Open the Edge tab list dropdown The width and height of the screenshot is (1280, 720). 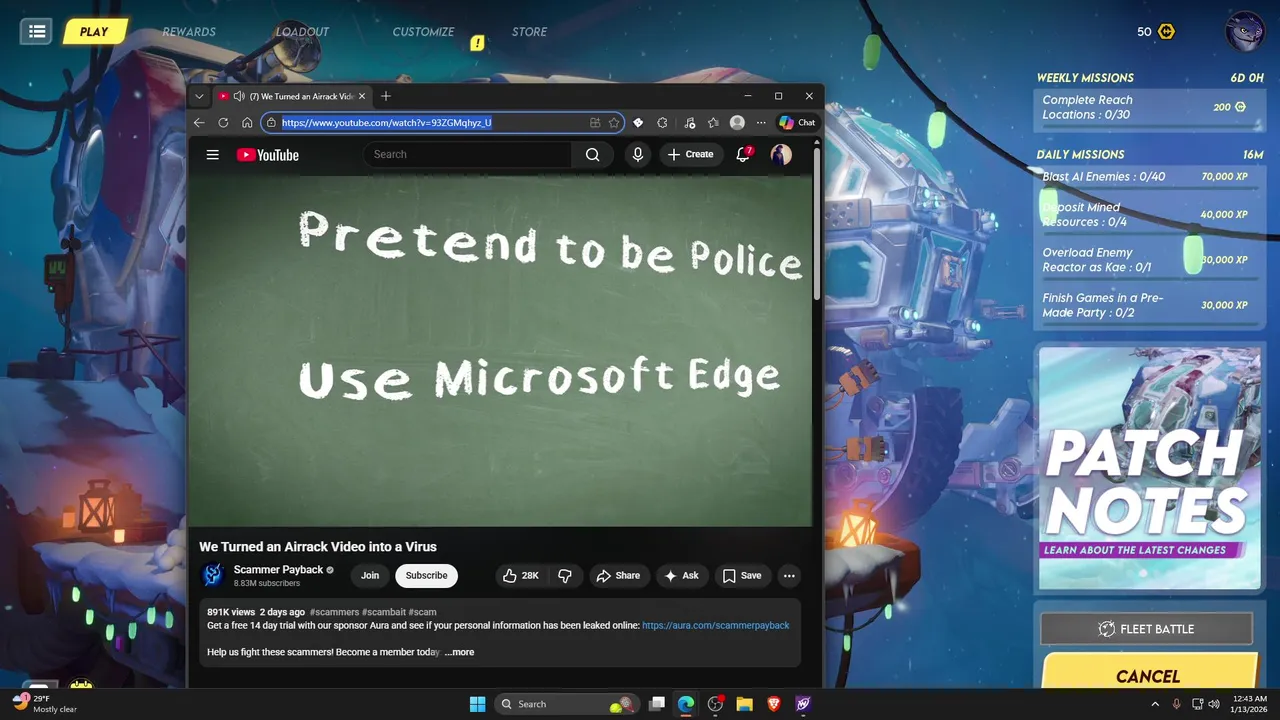click(x=199, y=96)
